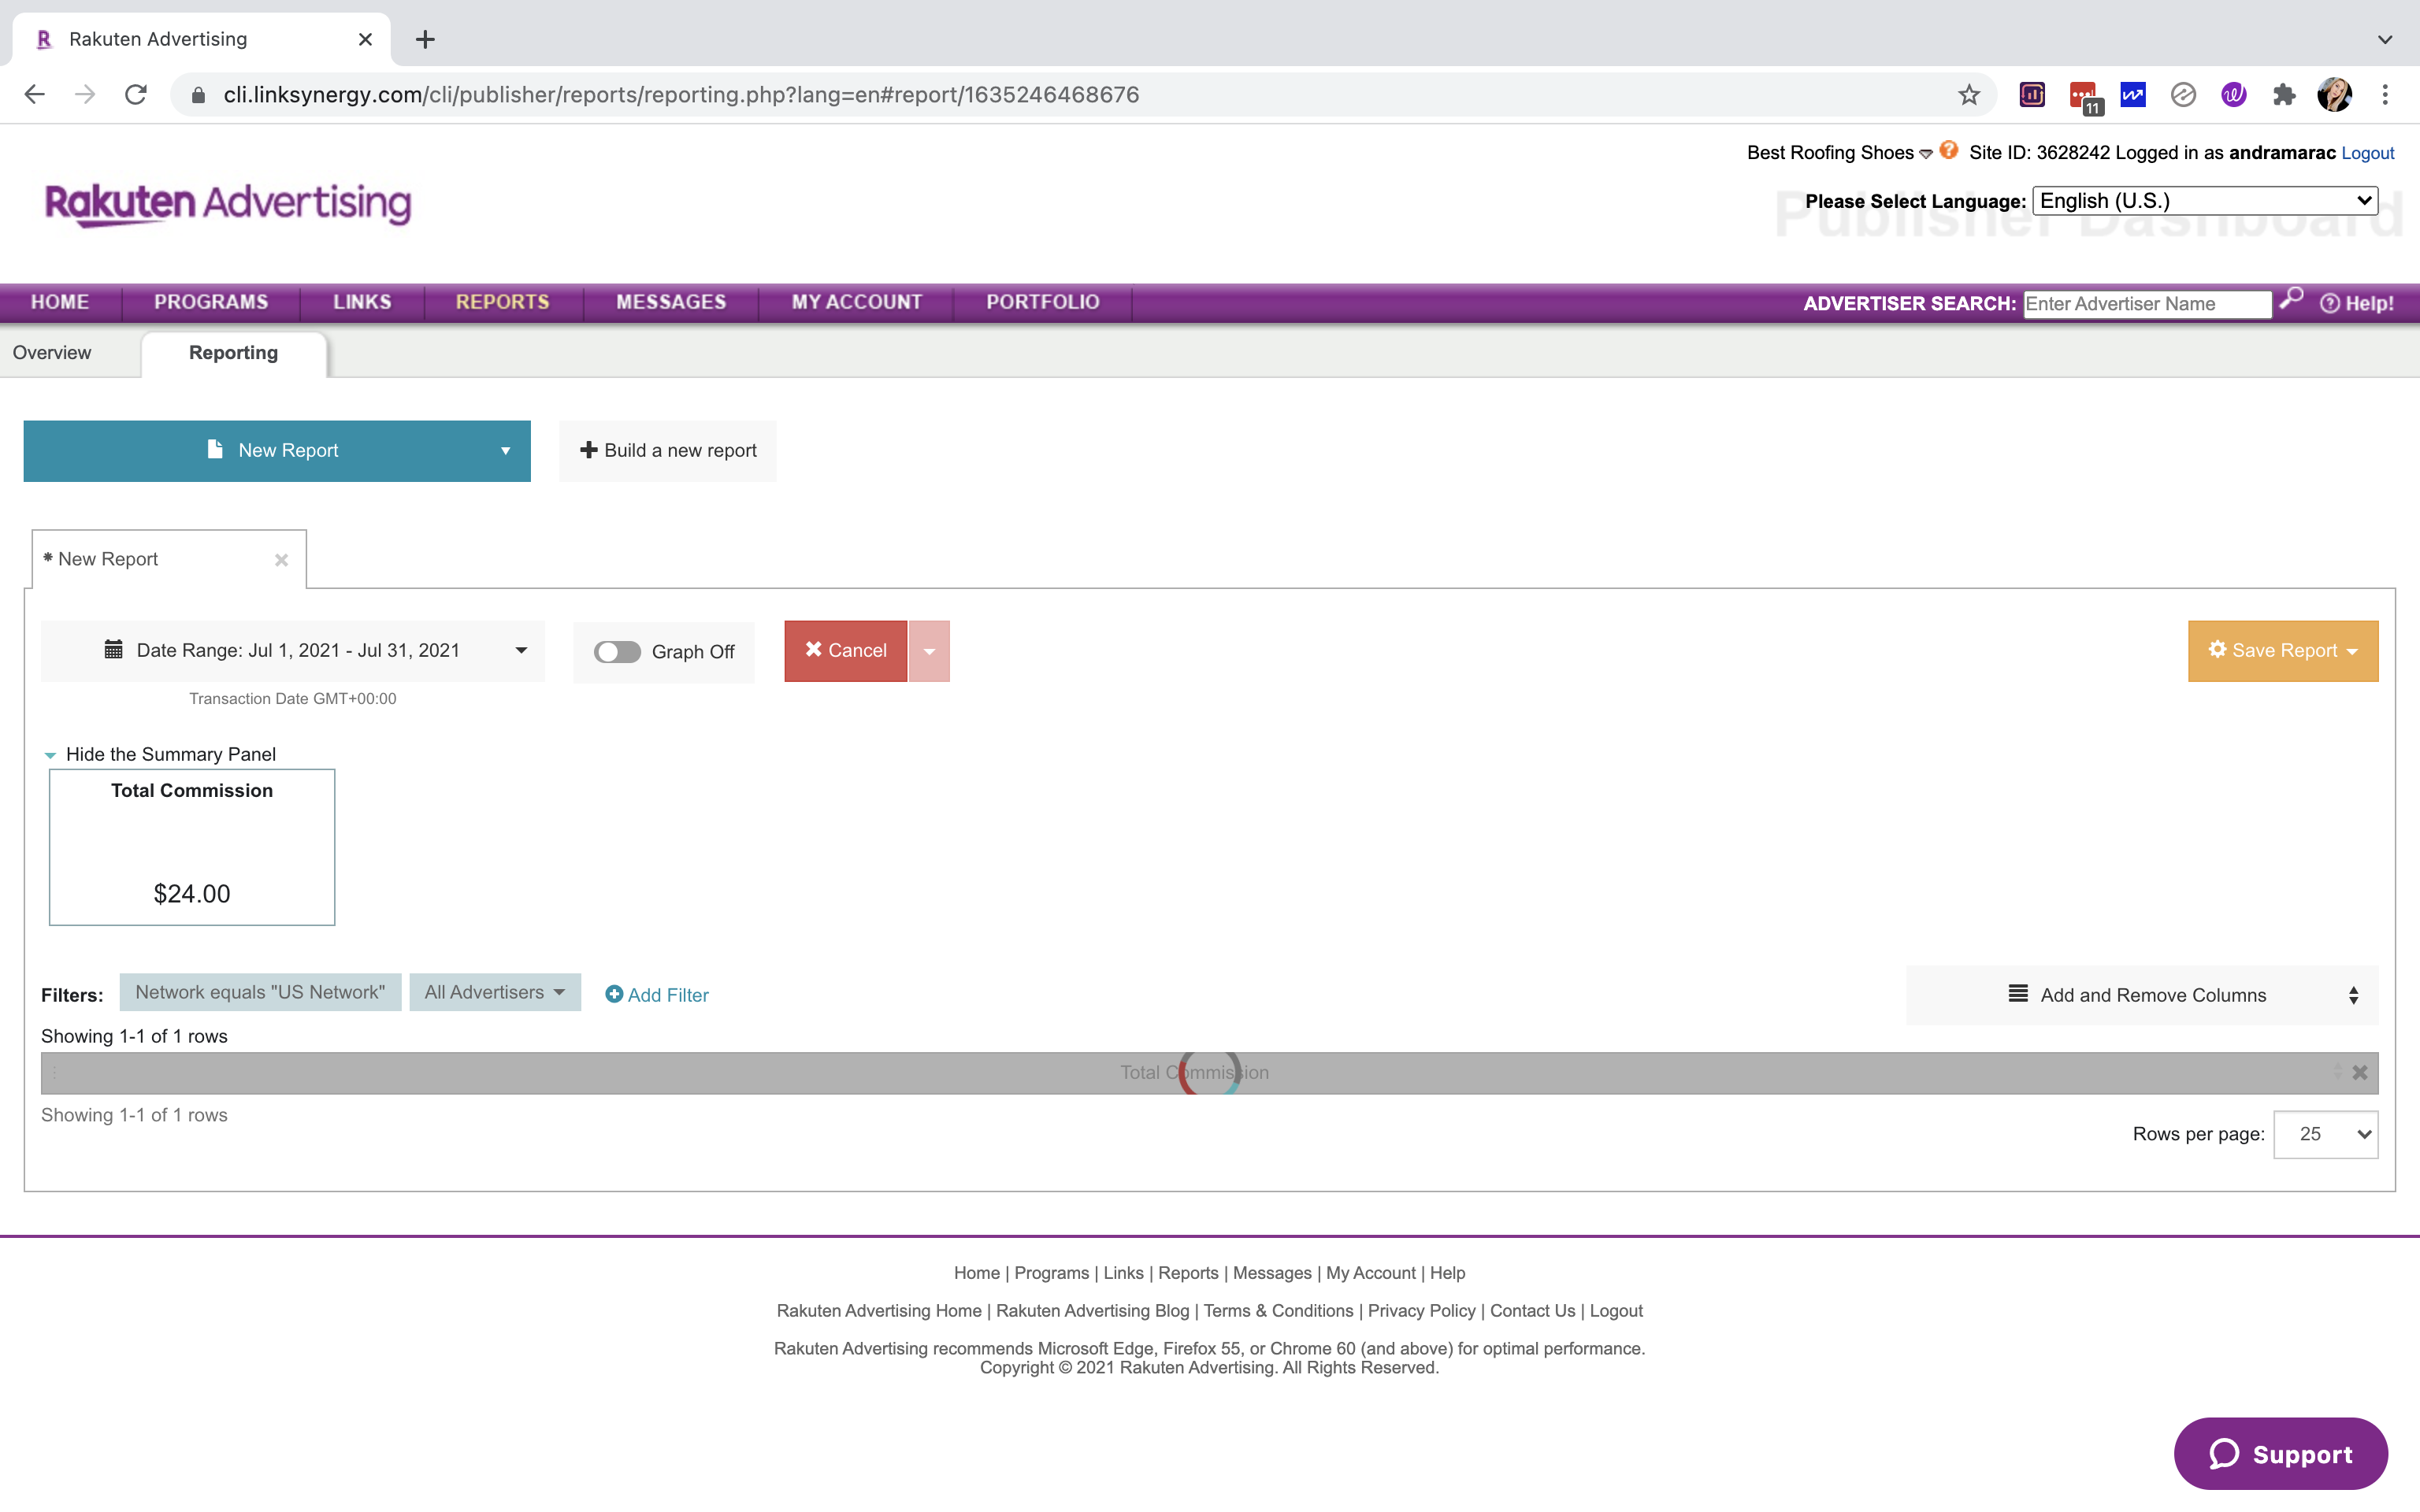Click the red extension icon with badge 11
The width and height of the screenshot is (2420, 1512).
pyautogui.click(x=2084, y=96)
